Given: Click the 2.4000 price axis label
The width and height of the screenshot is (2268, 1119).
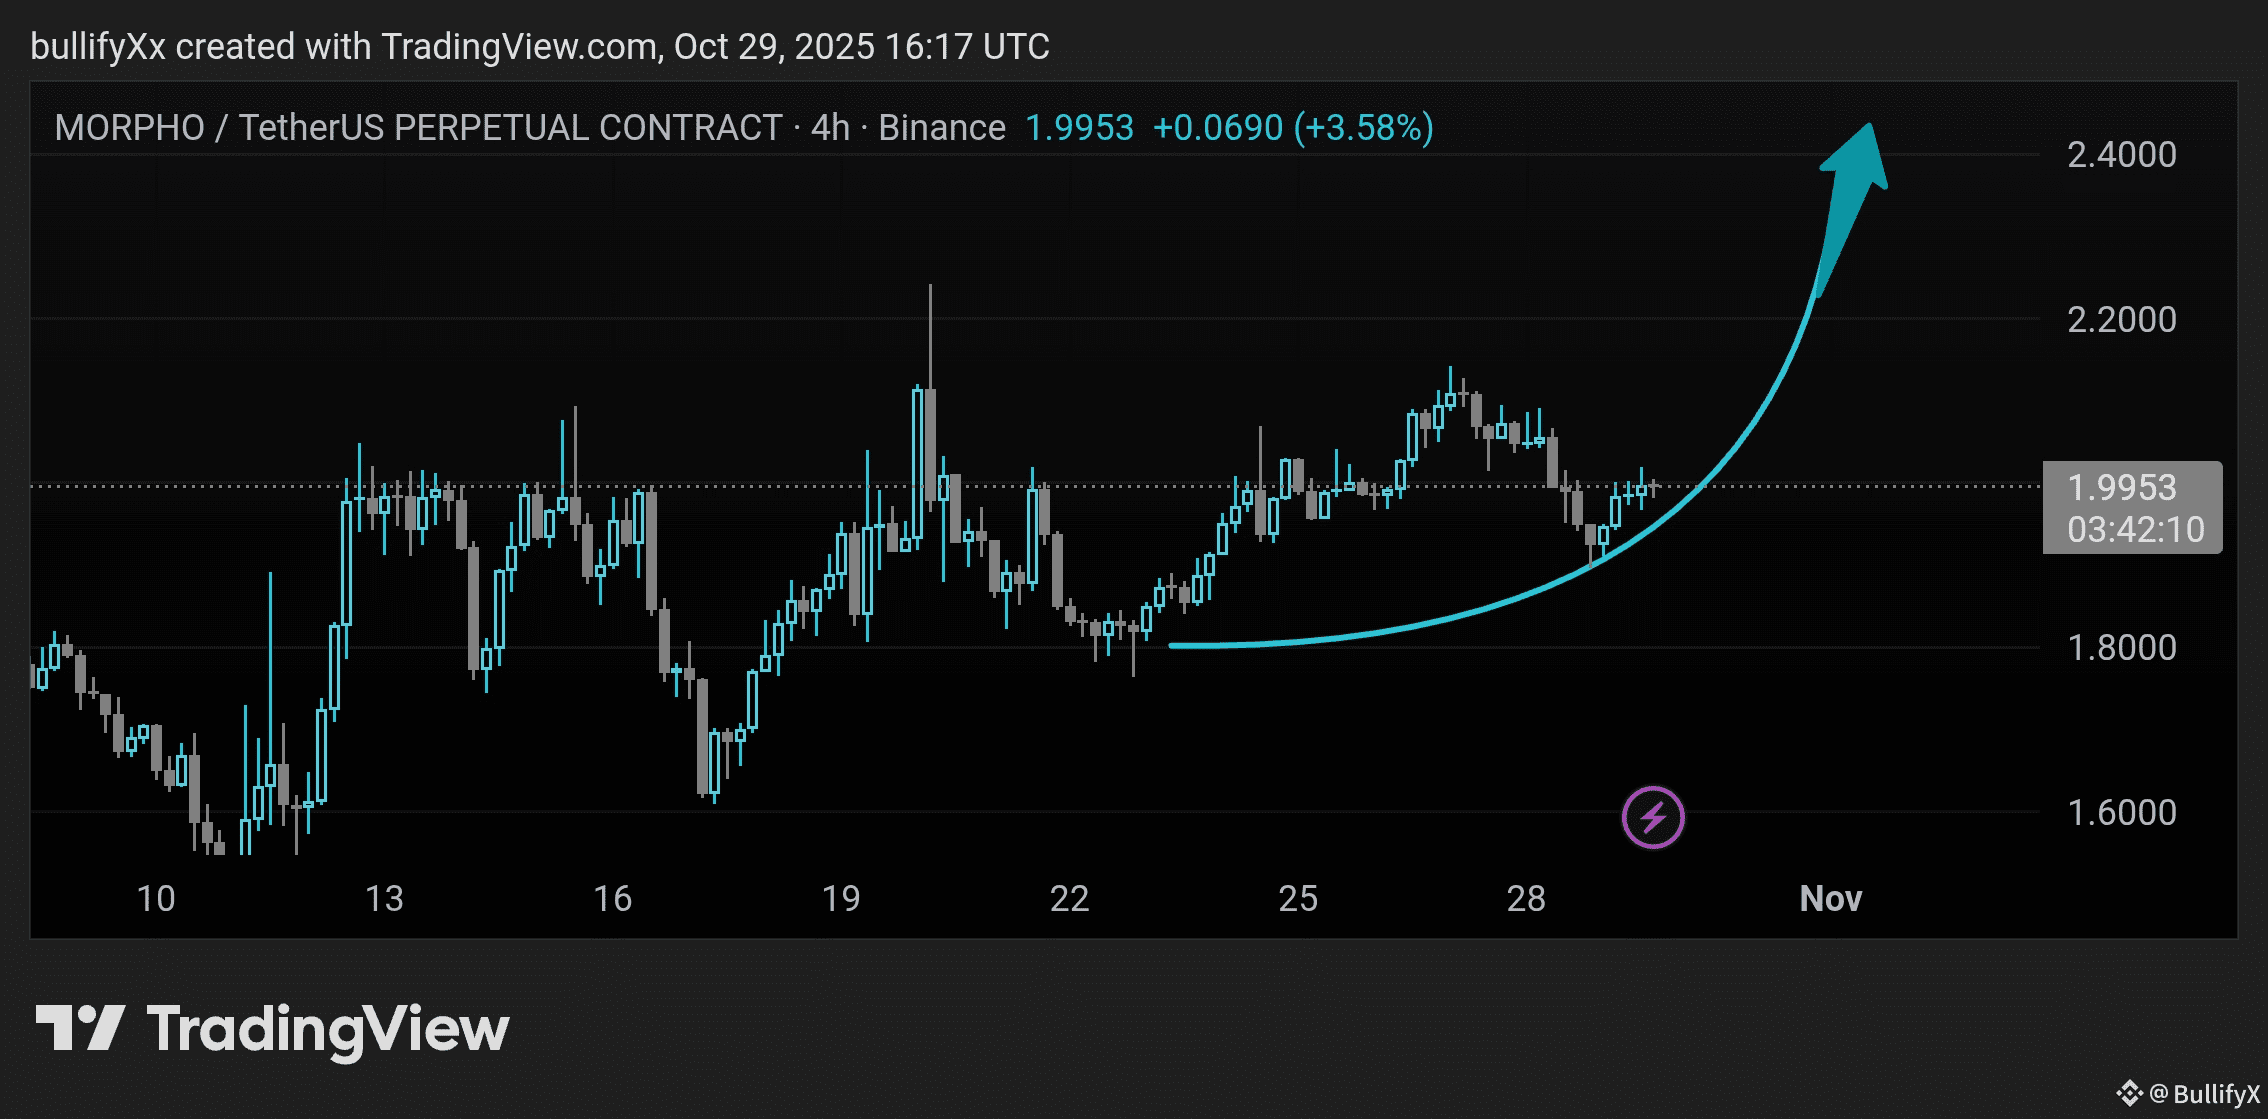Looking at the screenshot, I should (2121, 155).
